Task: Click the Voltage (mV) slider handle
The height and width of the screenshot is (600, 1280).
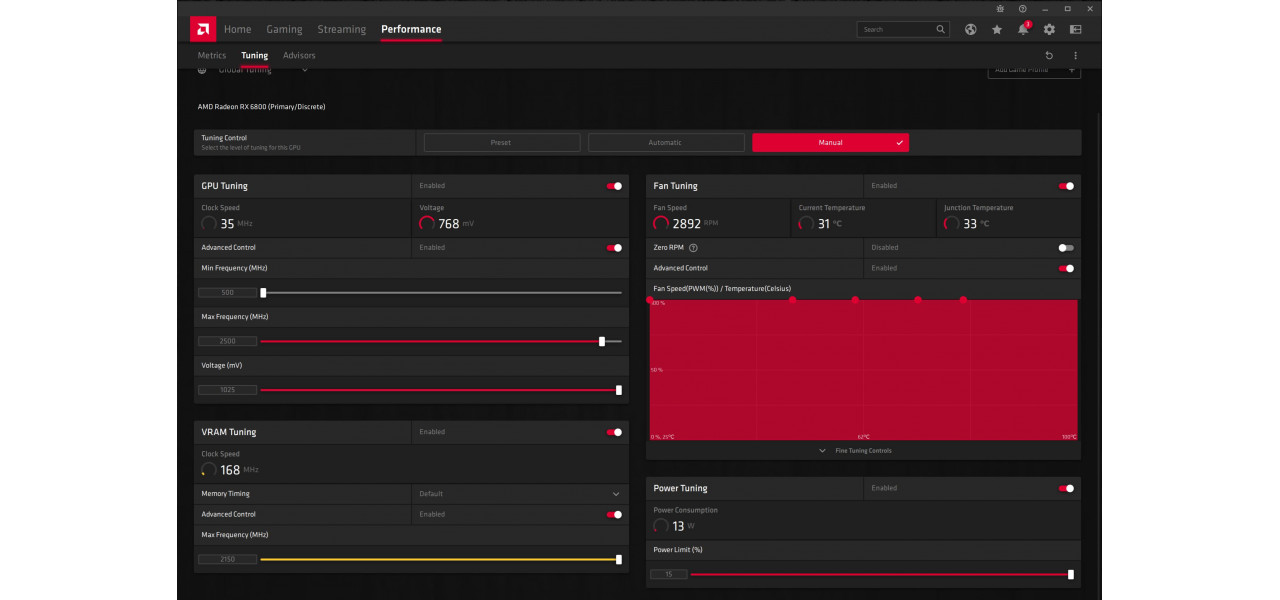Action: [x=619, y=390]
